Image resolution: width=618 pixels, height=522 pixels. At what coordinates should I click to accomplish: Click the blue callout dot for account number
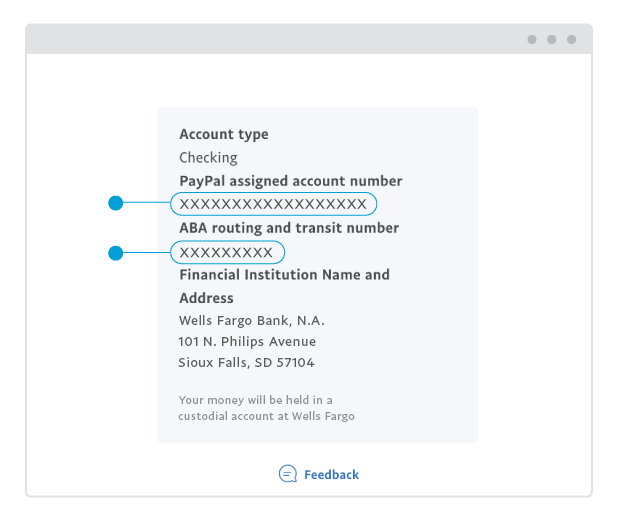click(115, 204)
